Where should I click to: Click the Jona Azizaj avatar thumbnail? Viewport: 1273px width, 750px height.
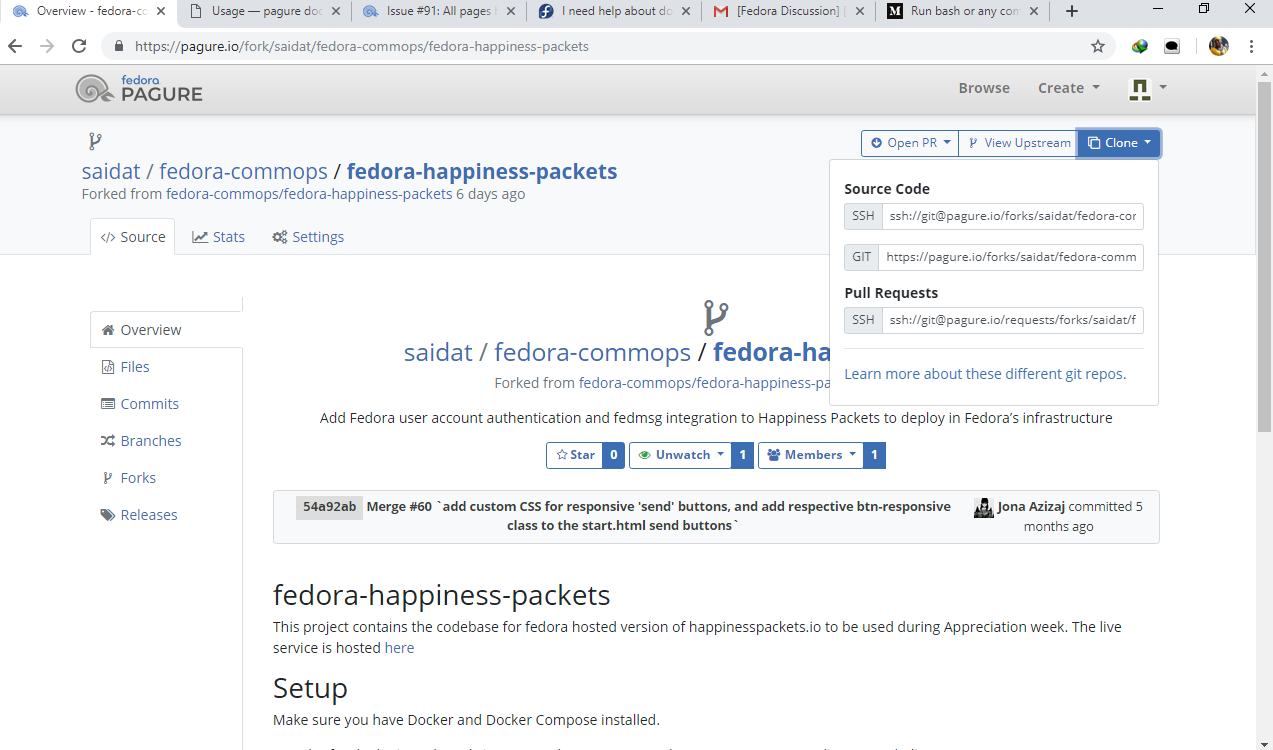click(x=983, y=507)
